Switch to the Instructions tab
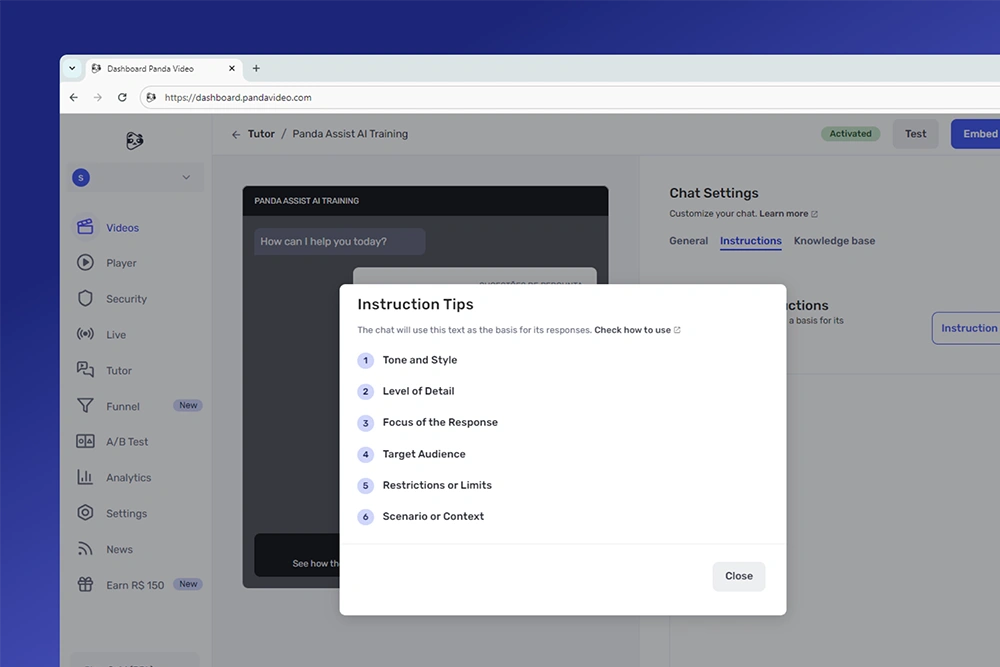 [x=751, y=241]
